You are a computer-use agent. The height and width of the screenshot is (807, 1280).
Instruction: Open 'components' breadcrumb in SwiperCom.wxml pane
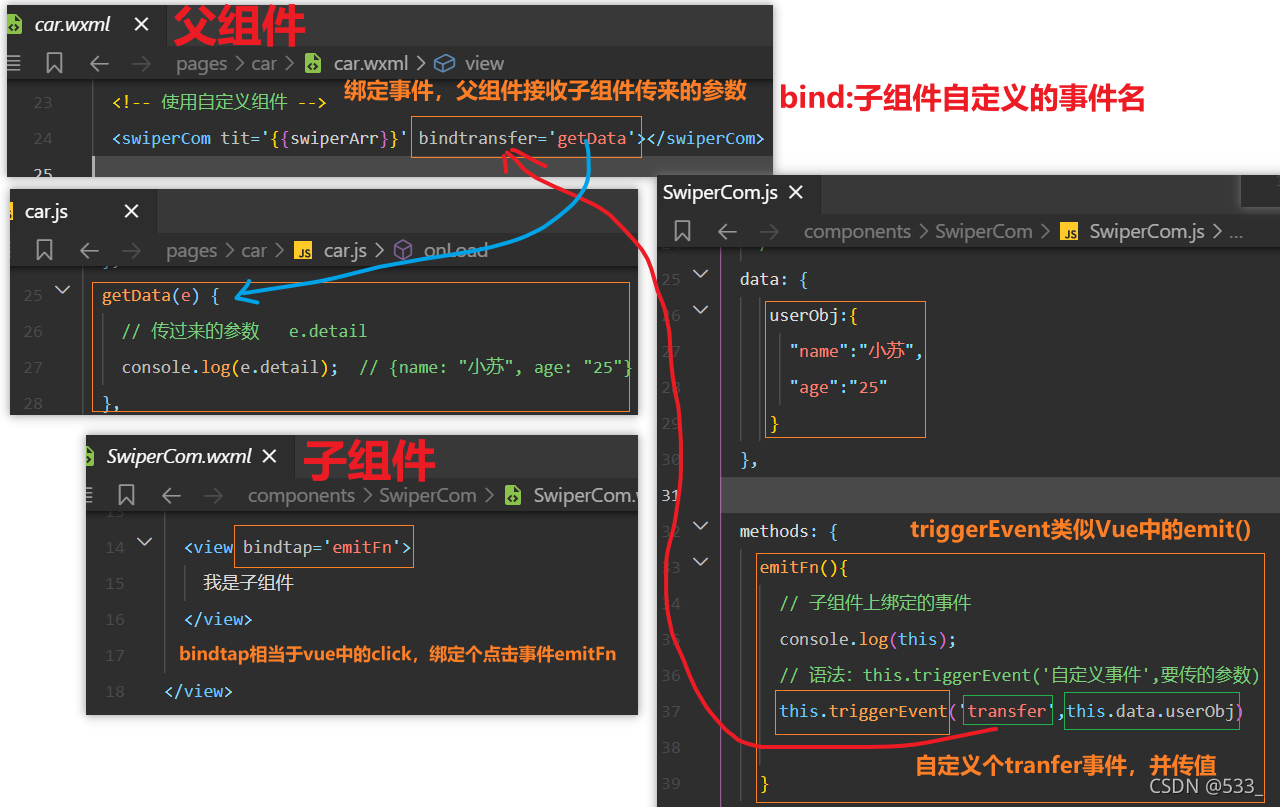301,495
